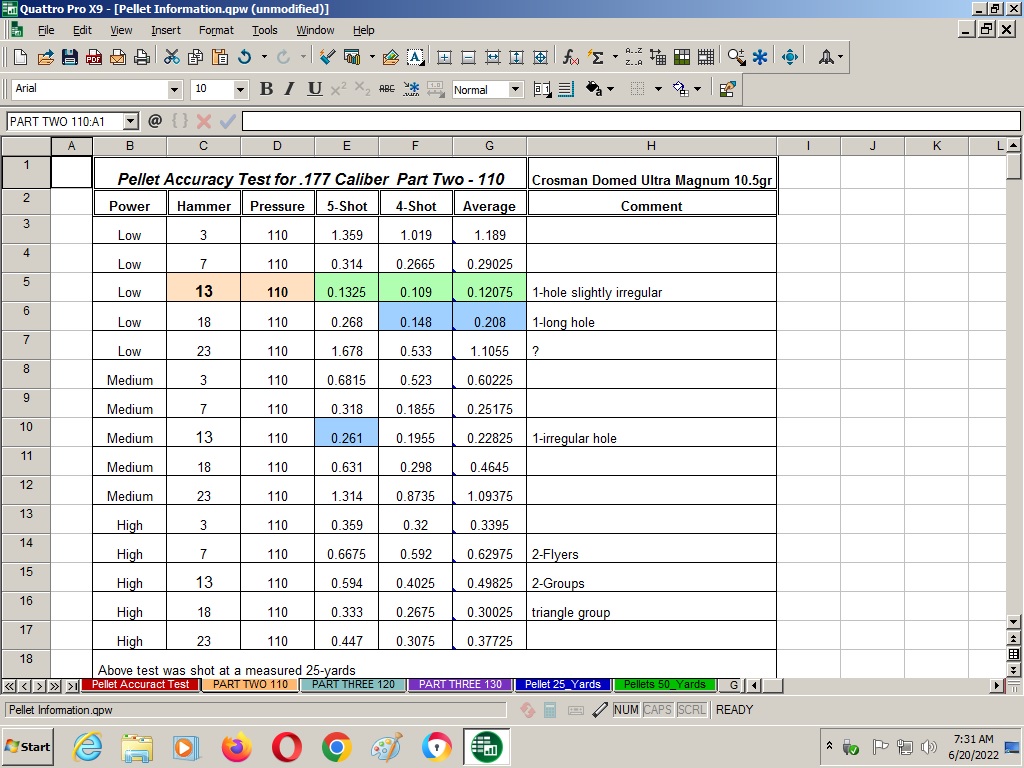The height and width of the screenshot is (768, 1024).
Task: Open selection properties icon at toolbar end
Action: tap(727, 89)
